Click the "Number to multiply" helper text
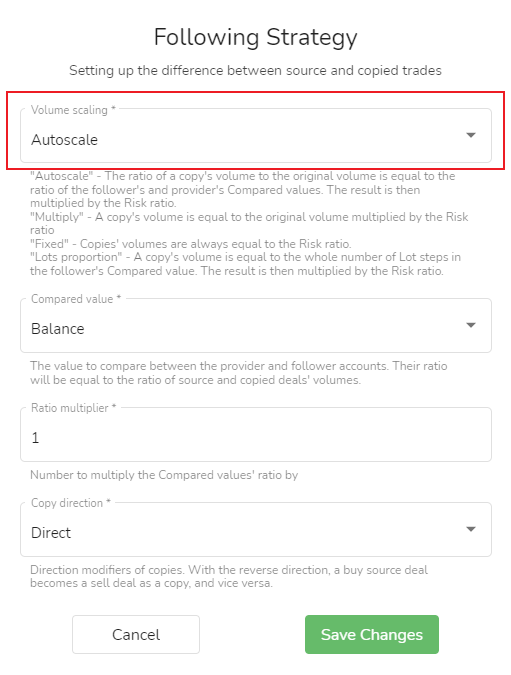The height and width of the screenshot is (675, 511). pos(164,475)
